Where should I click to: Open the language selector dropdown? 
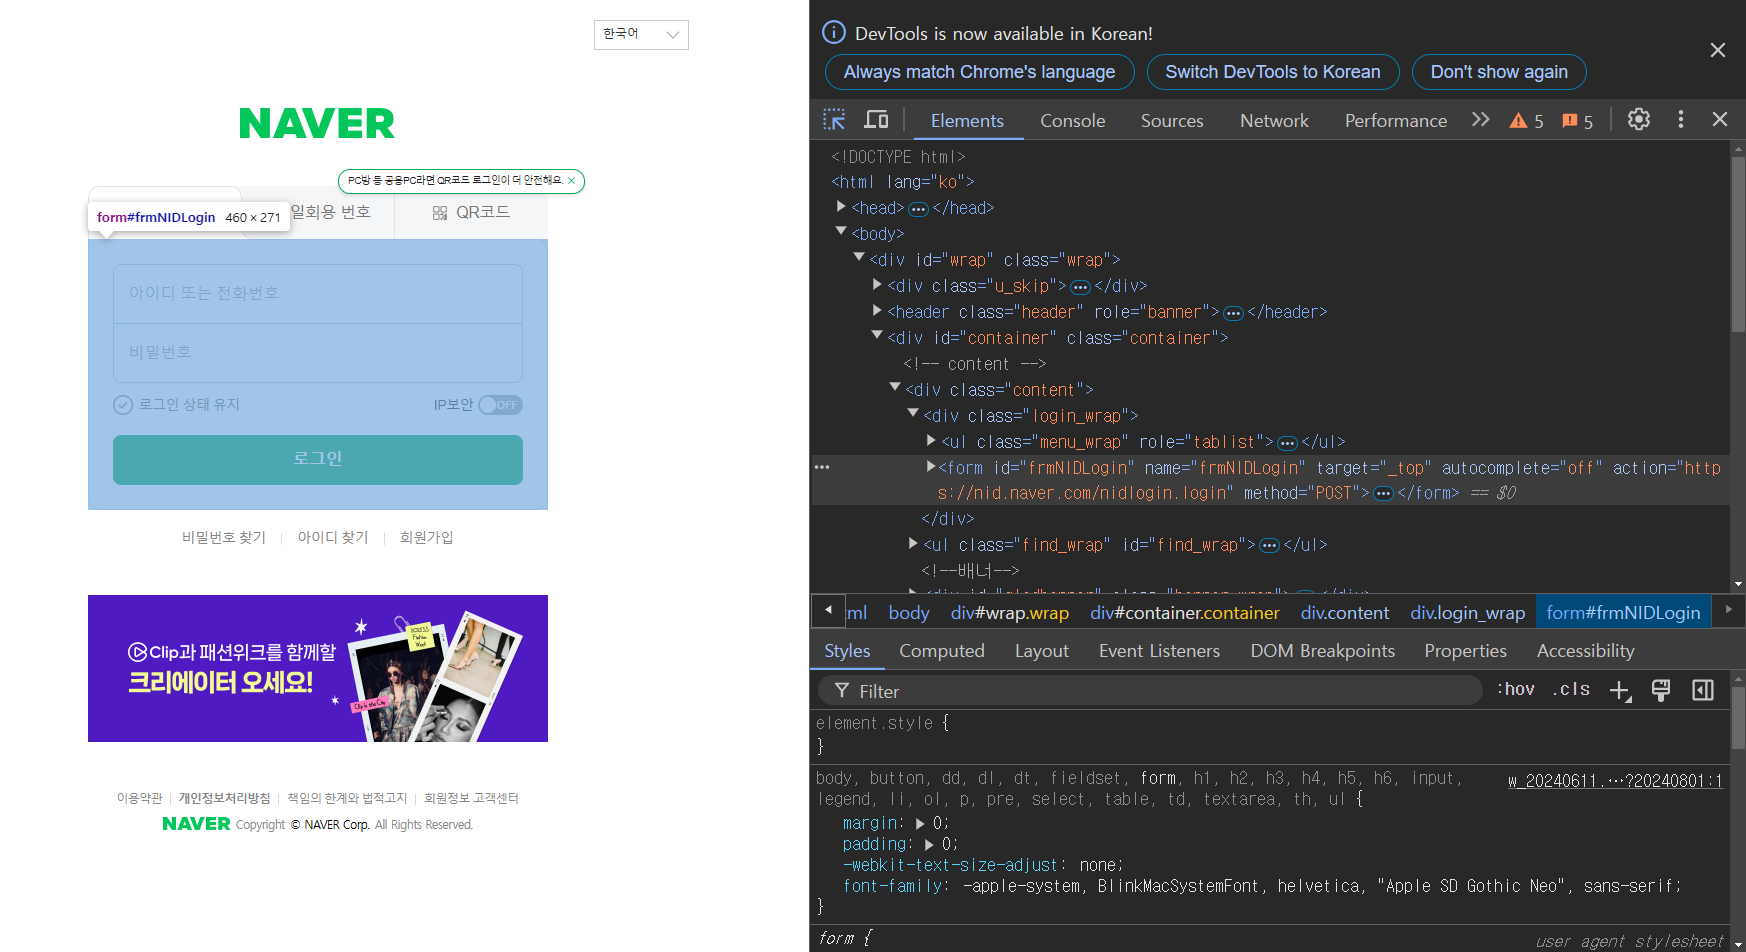tap(641, 34)
